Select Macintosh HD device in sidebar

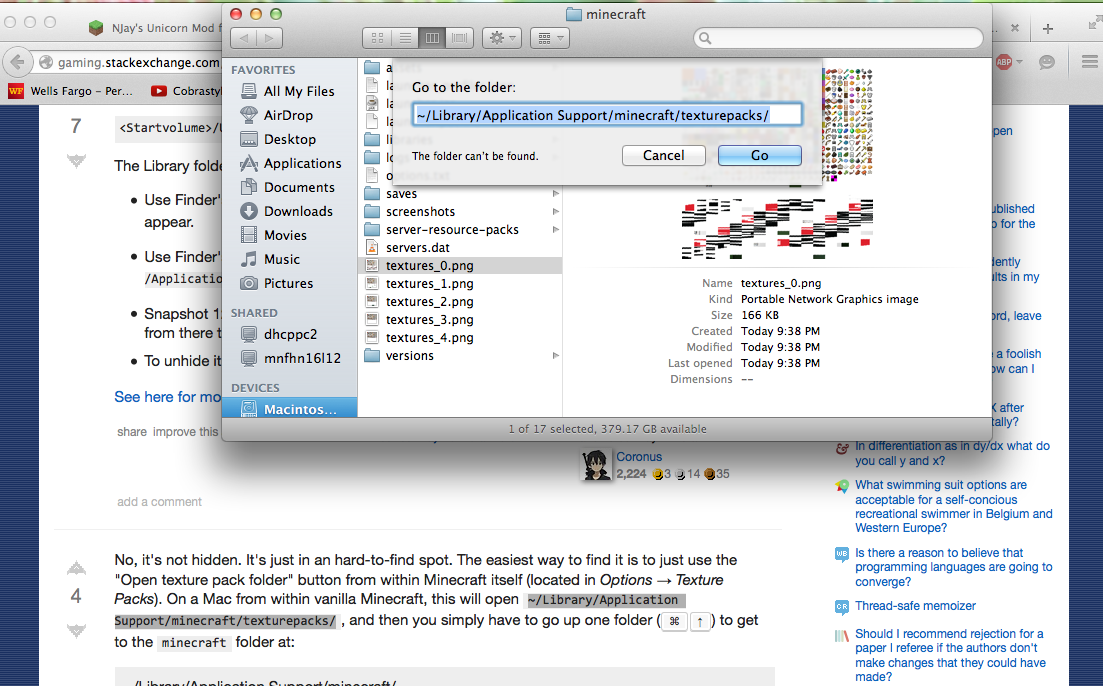click(289, 409)
